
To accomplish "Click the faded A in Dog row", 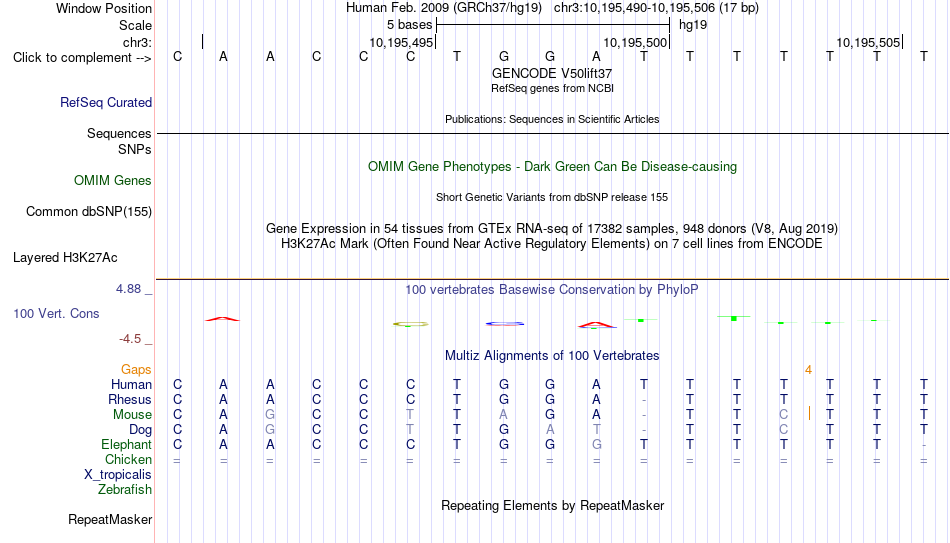I will tap(550, 430).
